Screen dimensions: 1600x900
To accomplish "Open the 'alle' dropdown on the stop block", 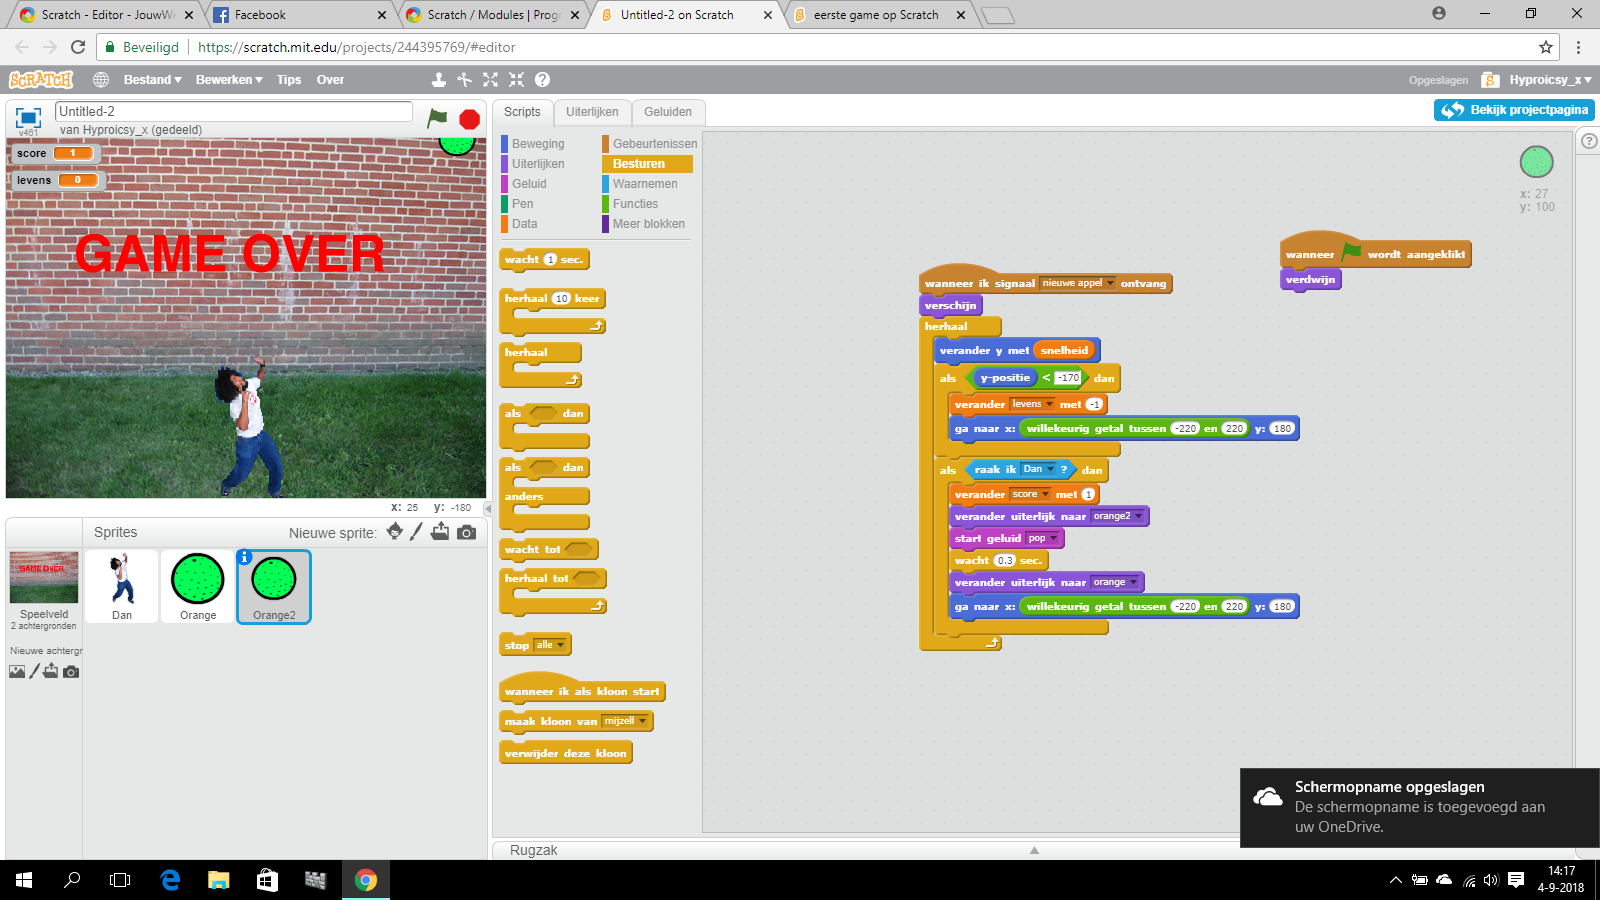I will tap(551, 645).
